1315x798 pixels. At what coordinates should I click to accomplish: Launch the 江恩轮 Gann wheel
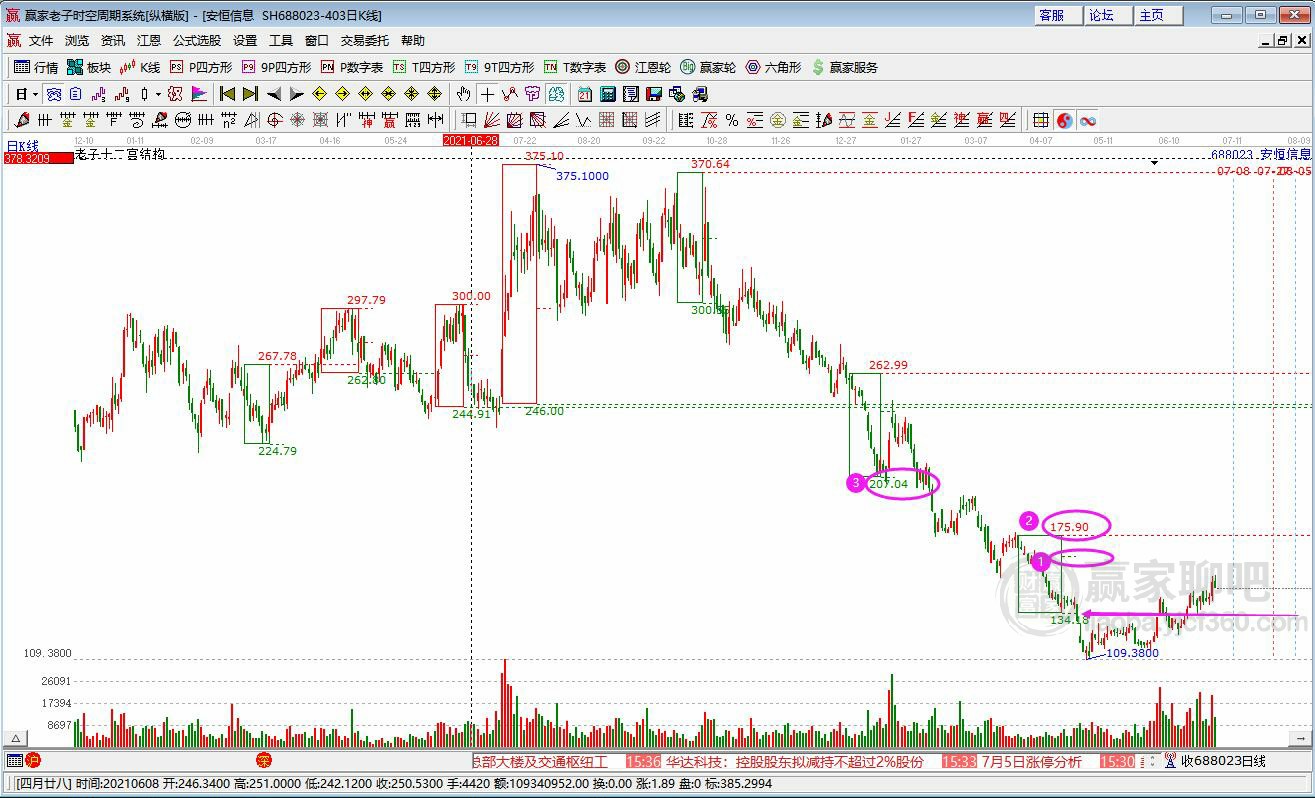coord(642,67)
